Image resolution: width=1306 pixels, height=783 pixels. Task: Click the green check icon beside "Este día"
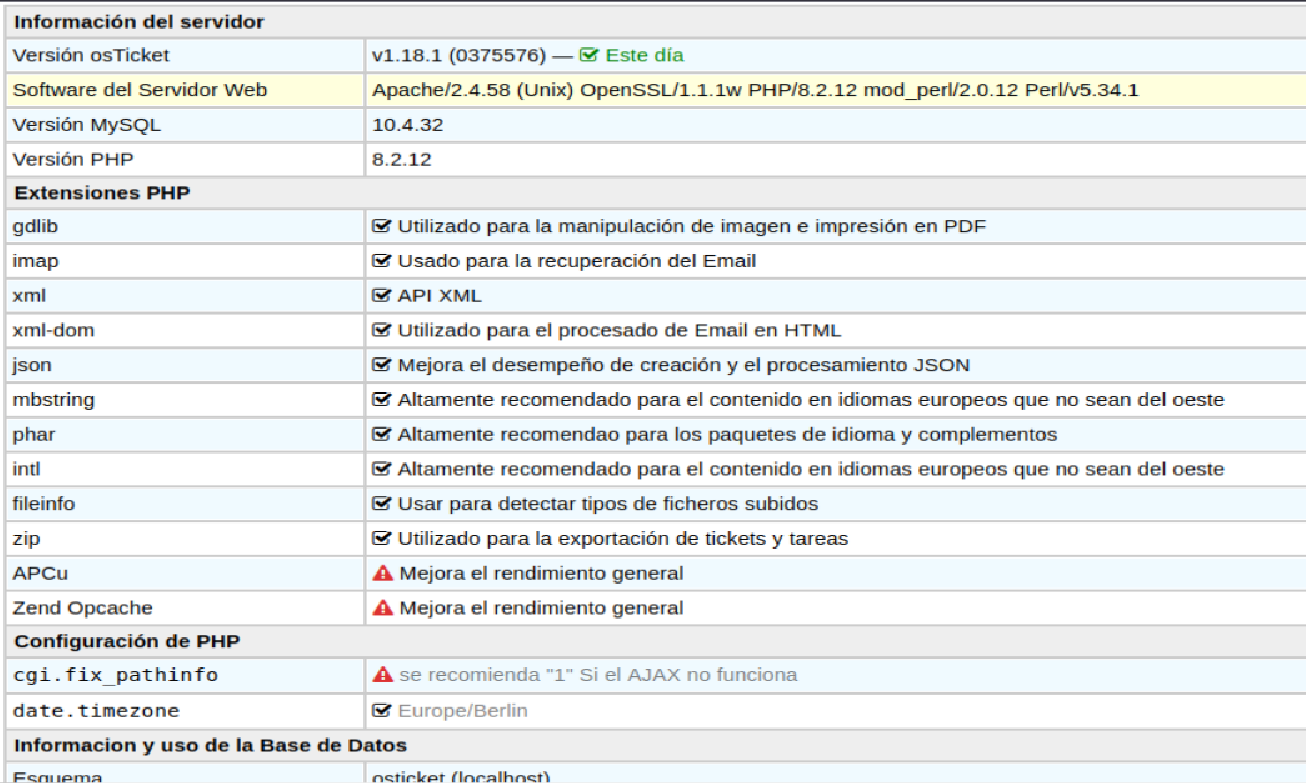pos(590,56)
